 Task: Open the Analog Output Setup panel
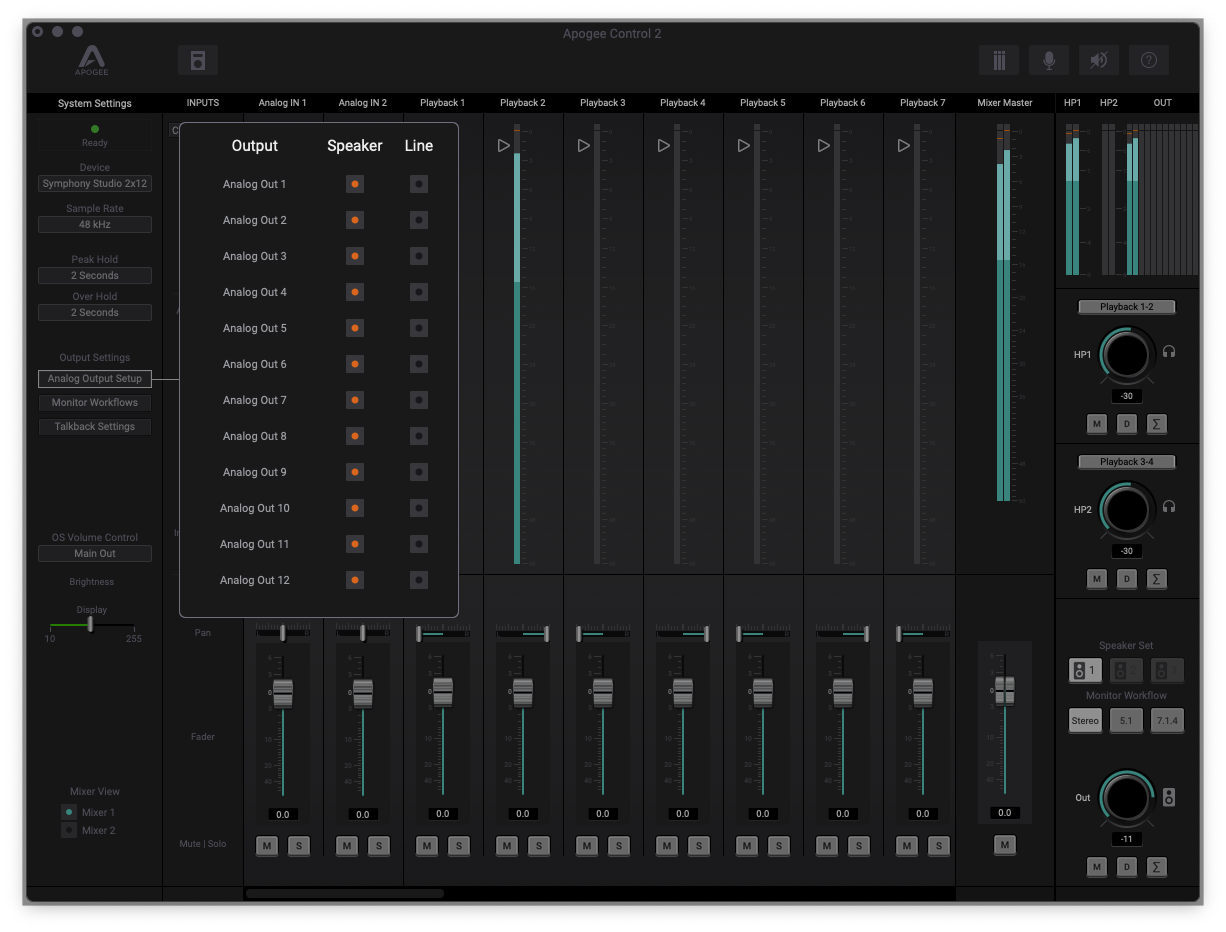point(95,379)
